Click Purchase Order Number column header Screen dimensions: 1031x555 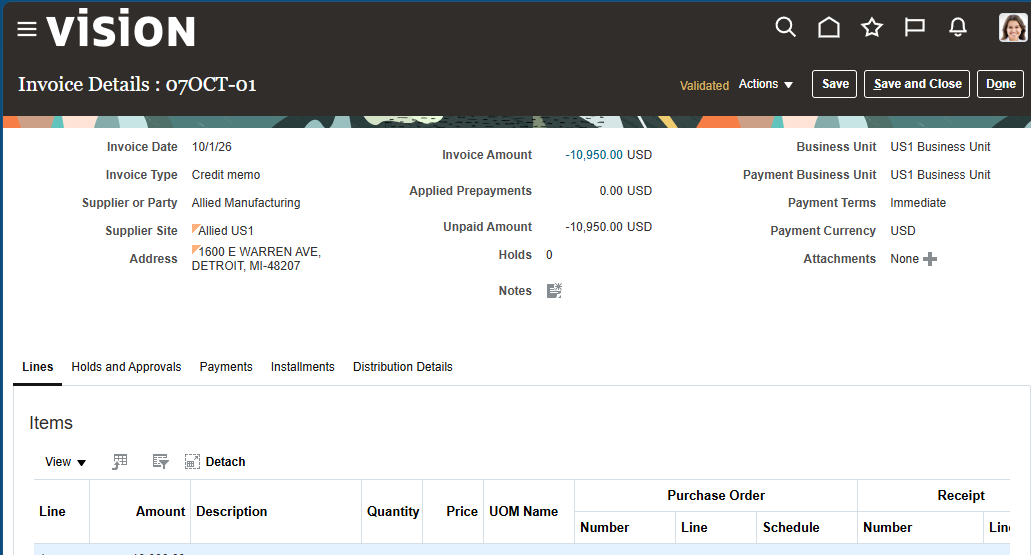click(x=625, y=527)
